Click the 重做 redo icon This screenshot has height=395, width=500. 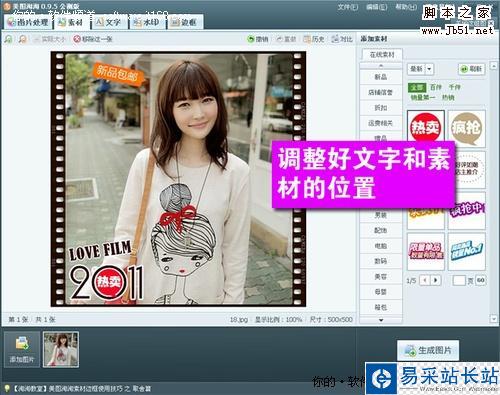coord(279,39)
